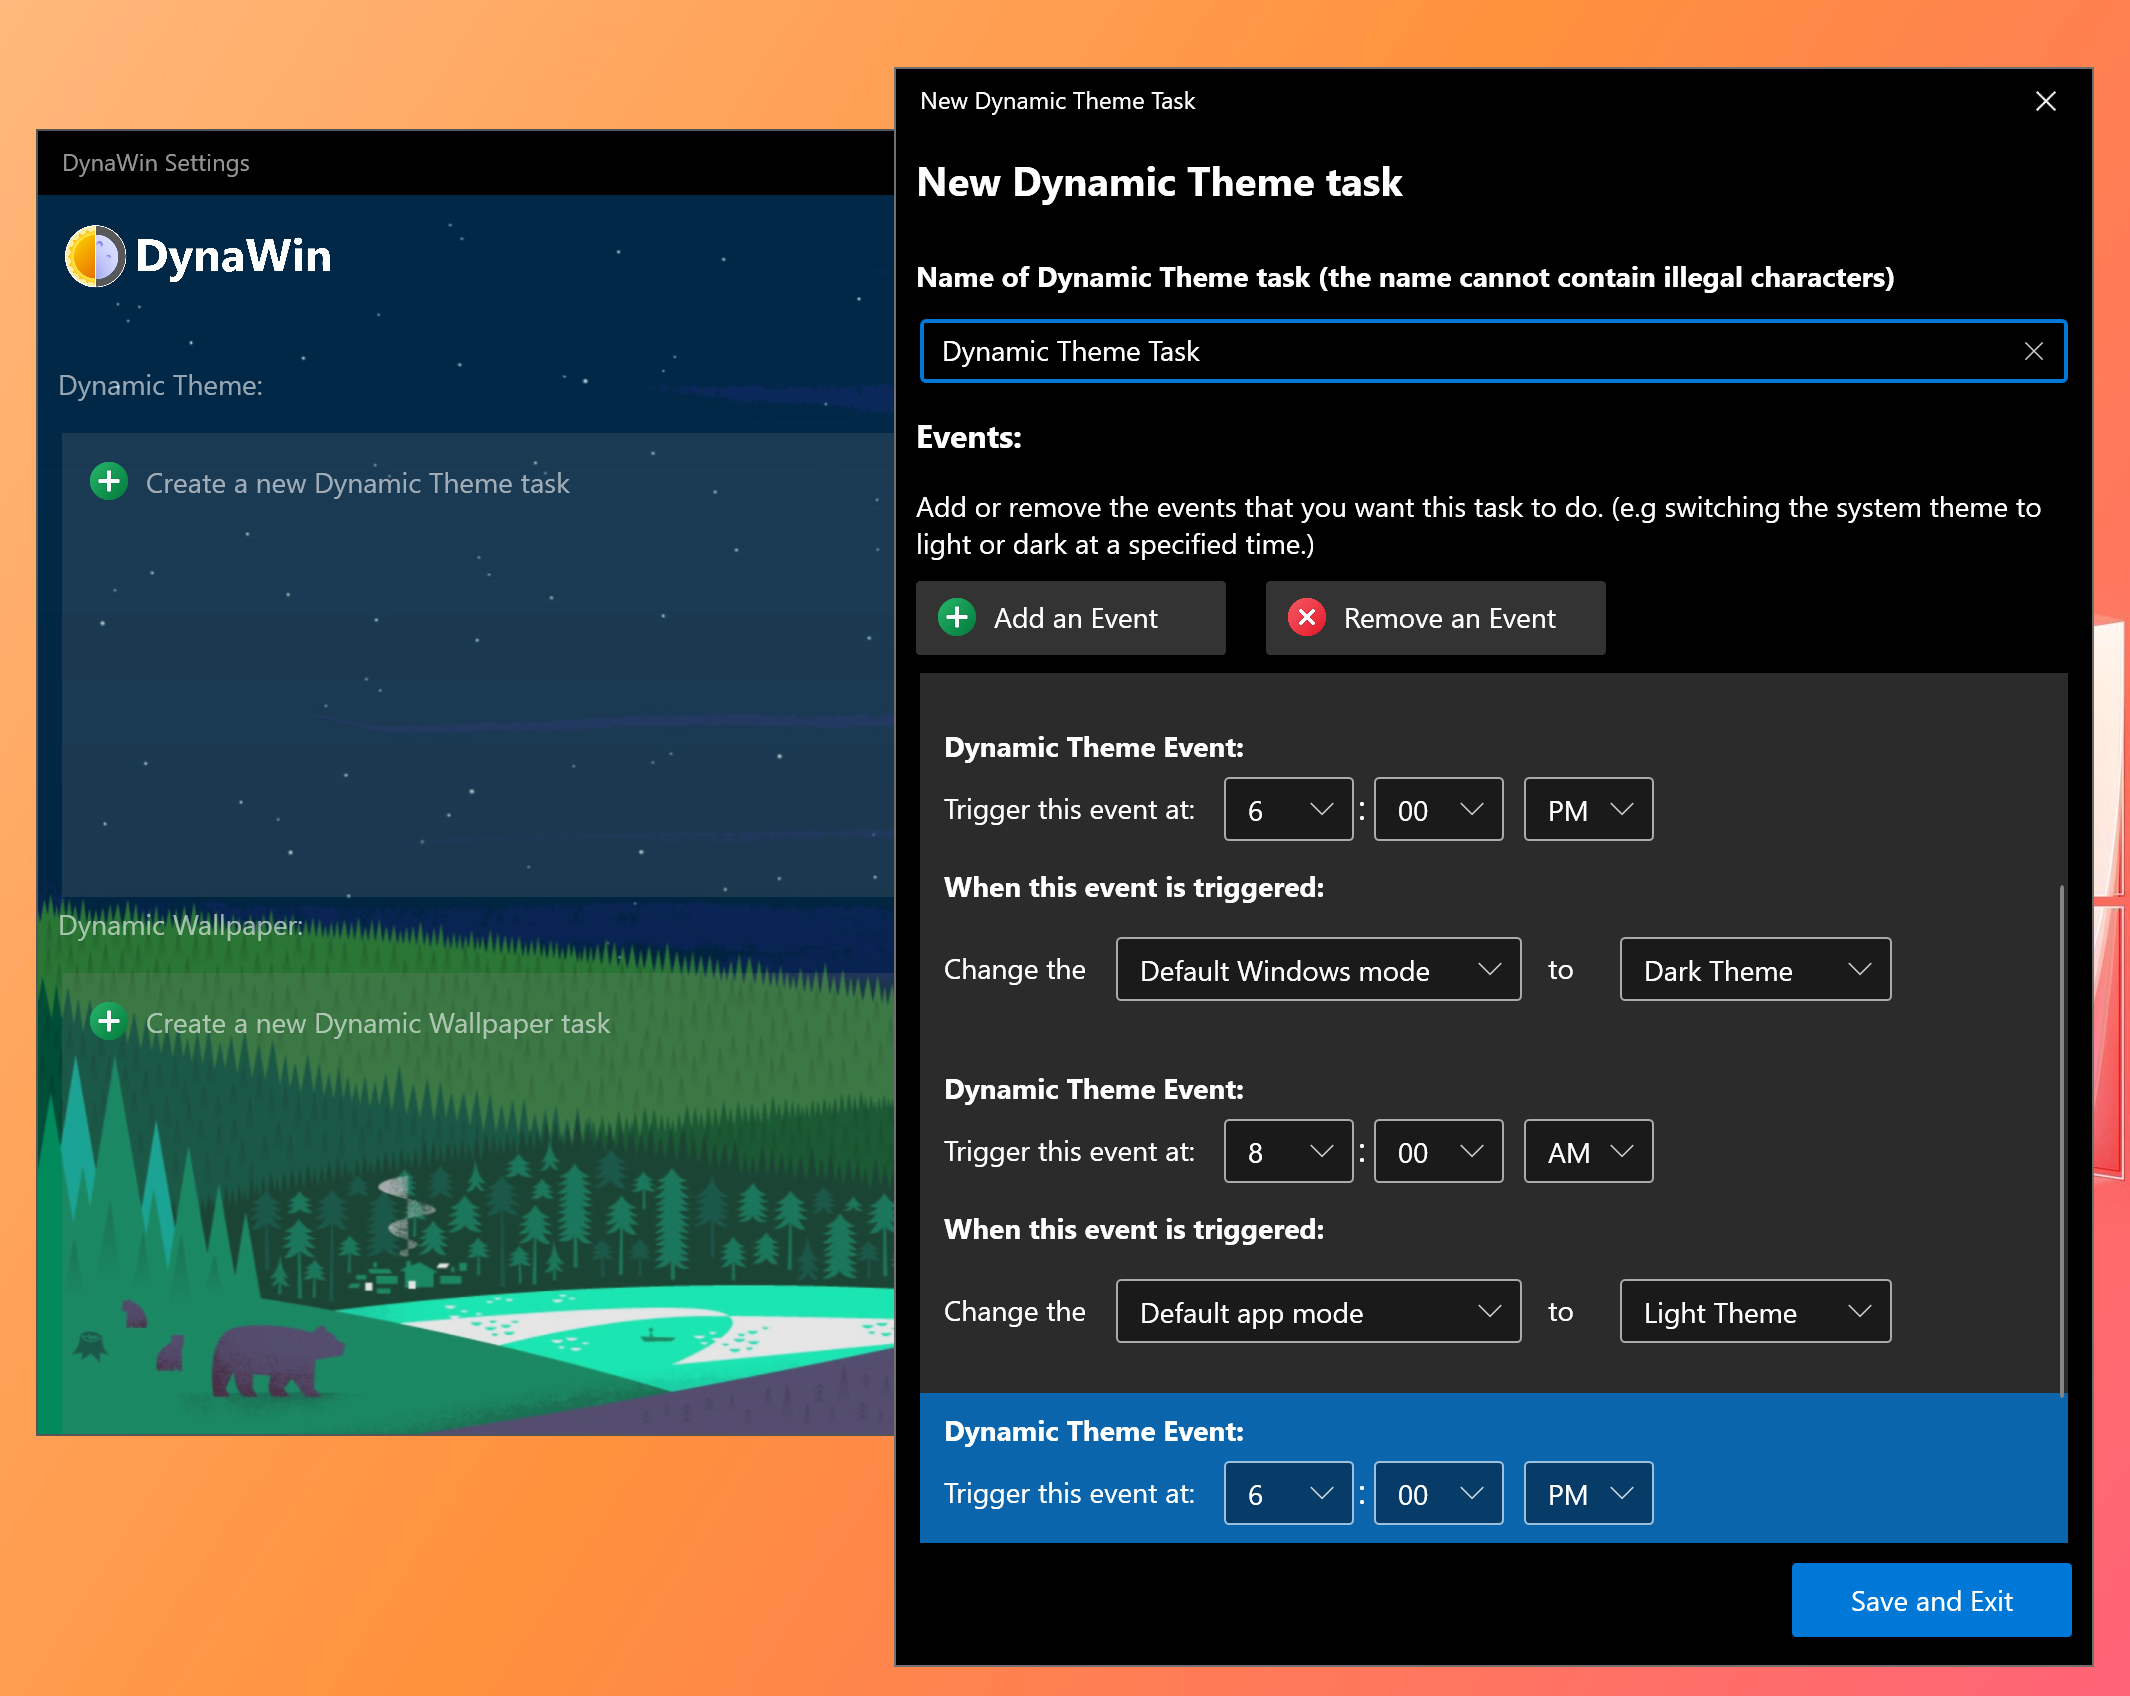The height and width of the screenshot is (1696, 2130).
Task: Open the second event's AM period dropdown
Action: [1588, 1152]
